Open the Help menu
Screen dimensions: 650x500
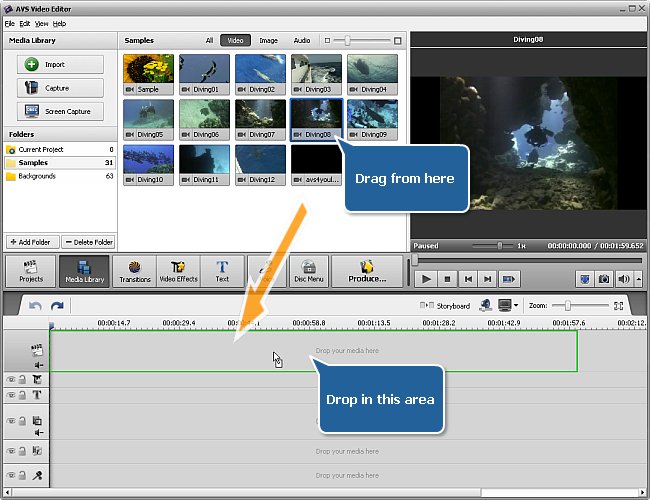pos(59,24)
